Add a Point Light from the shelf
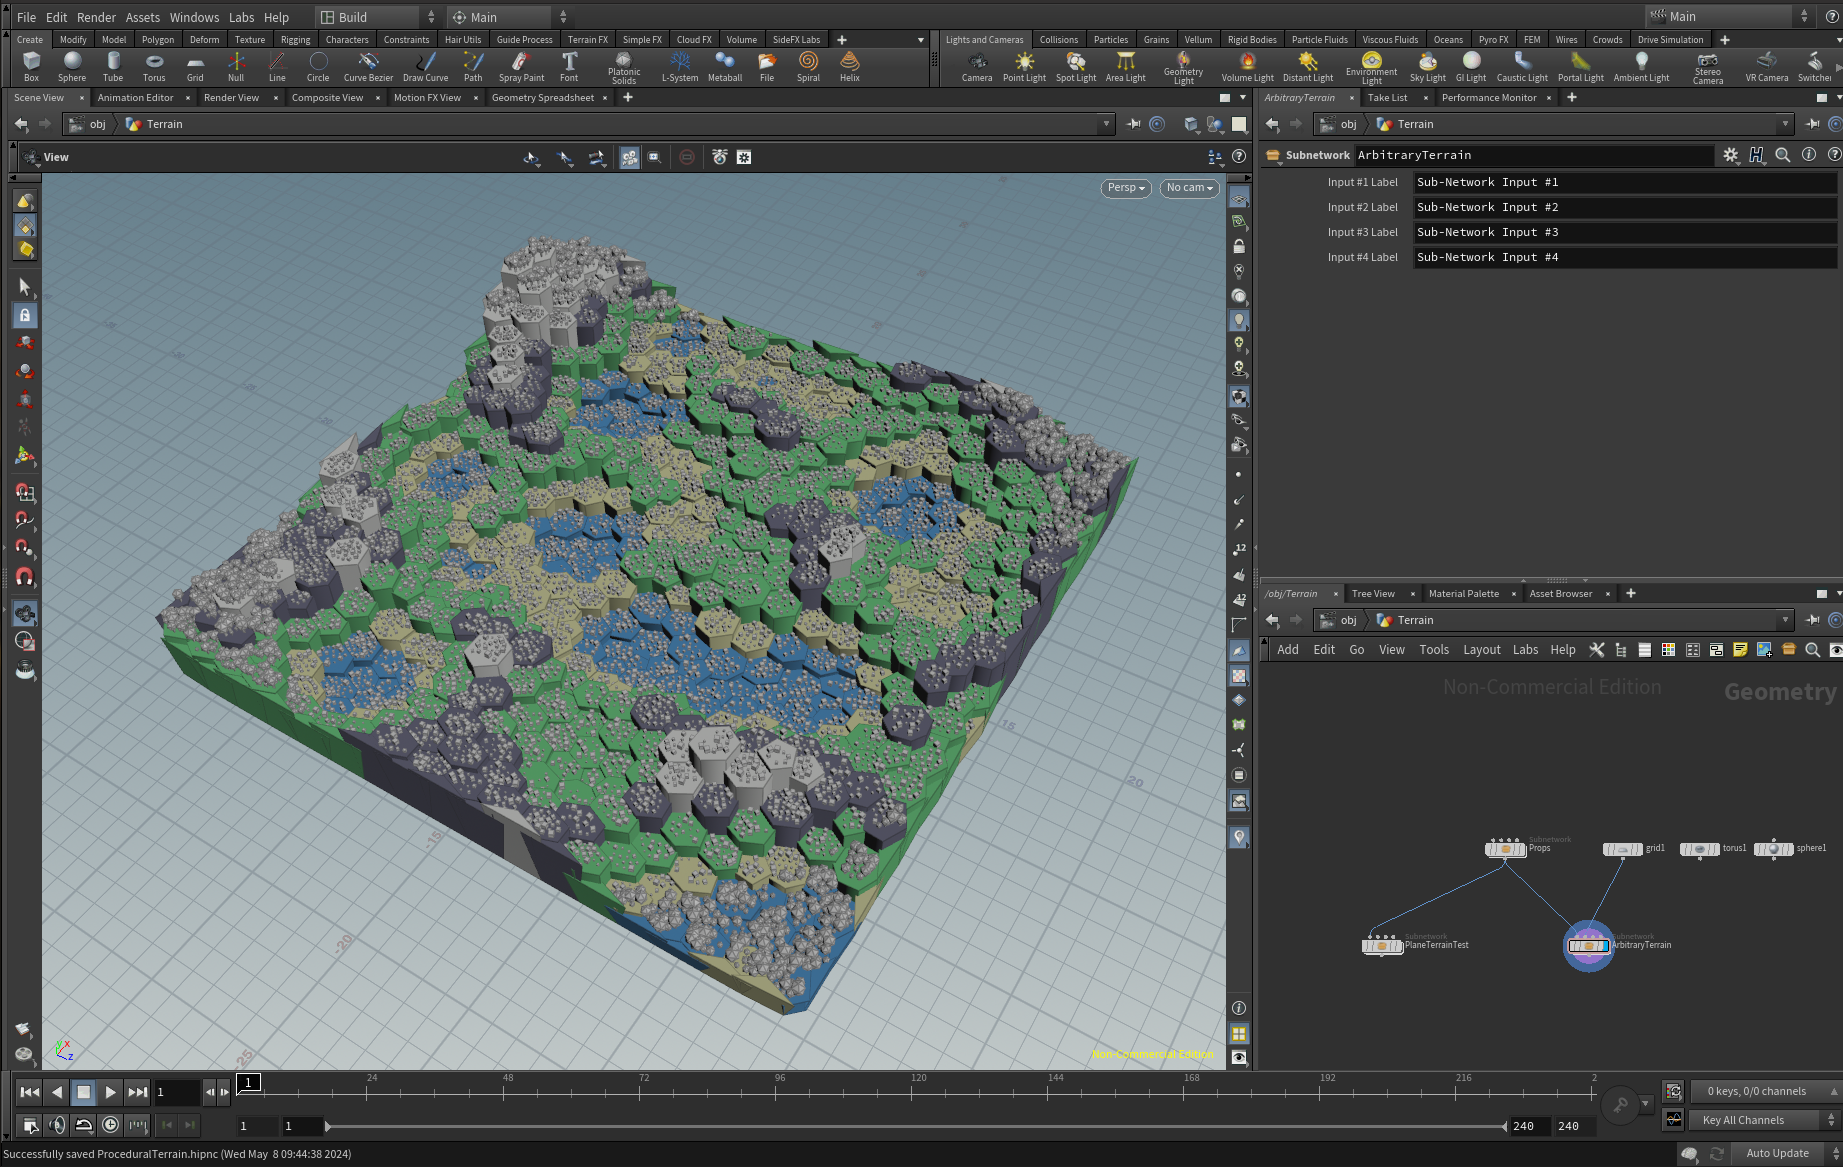Image resolution: width=1843 pixels, height=1167 pixels. click(x=1024, y=66)
